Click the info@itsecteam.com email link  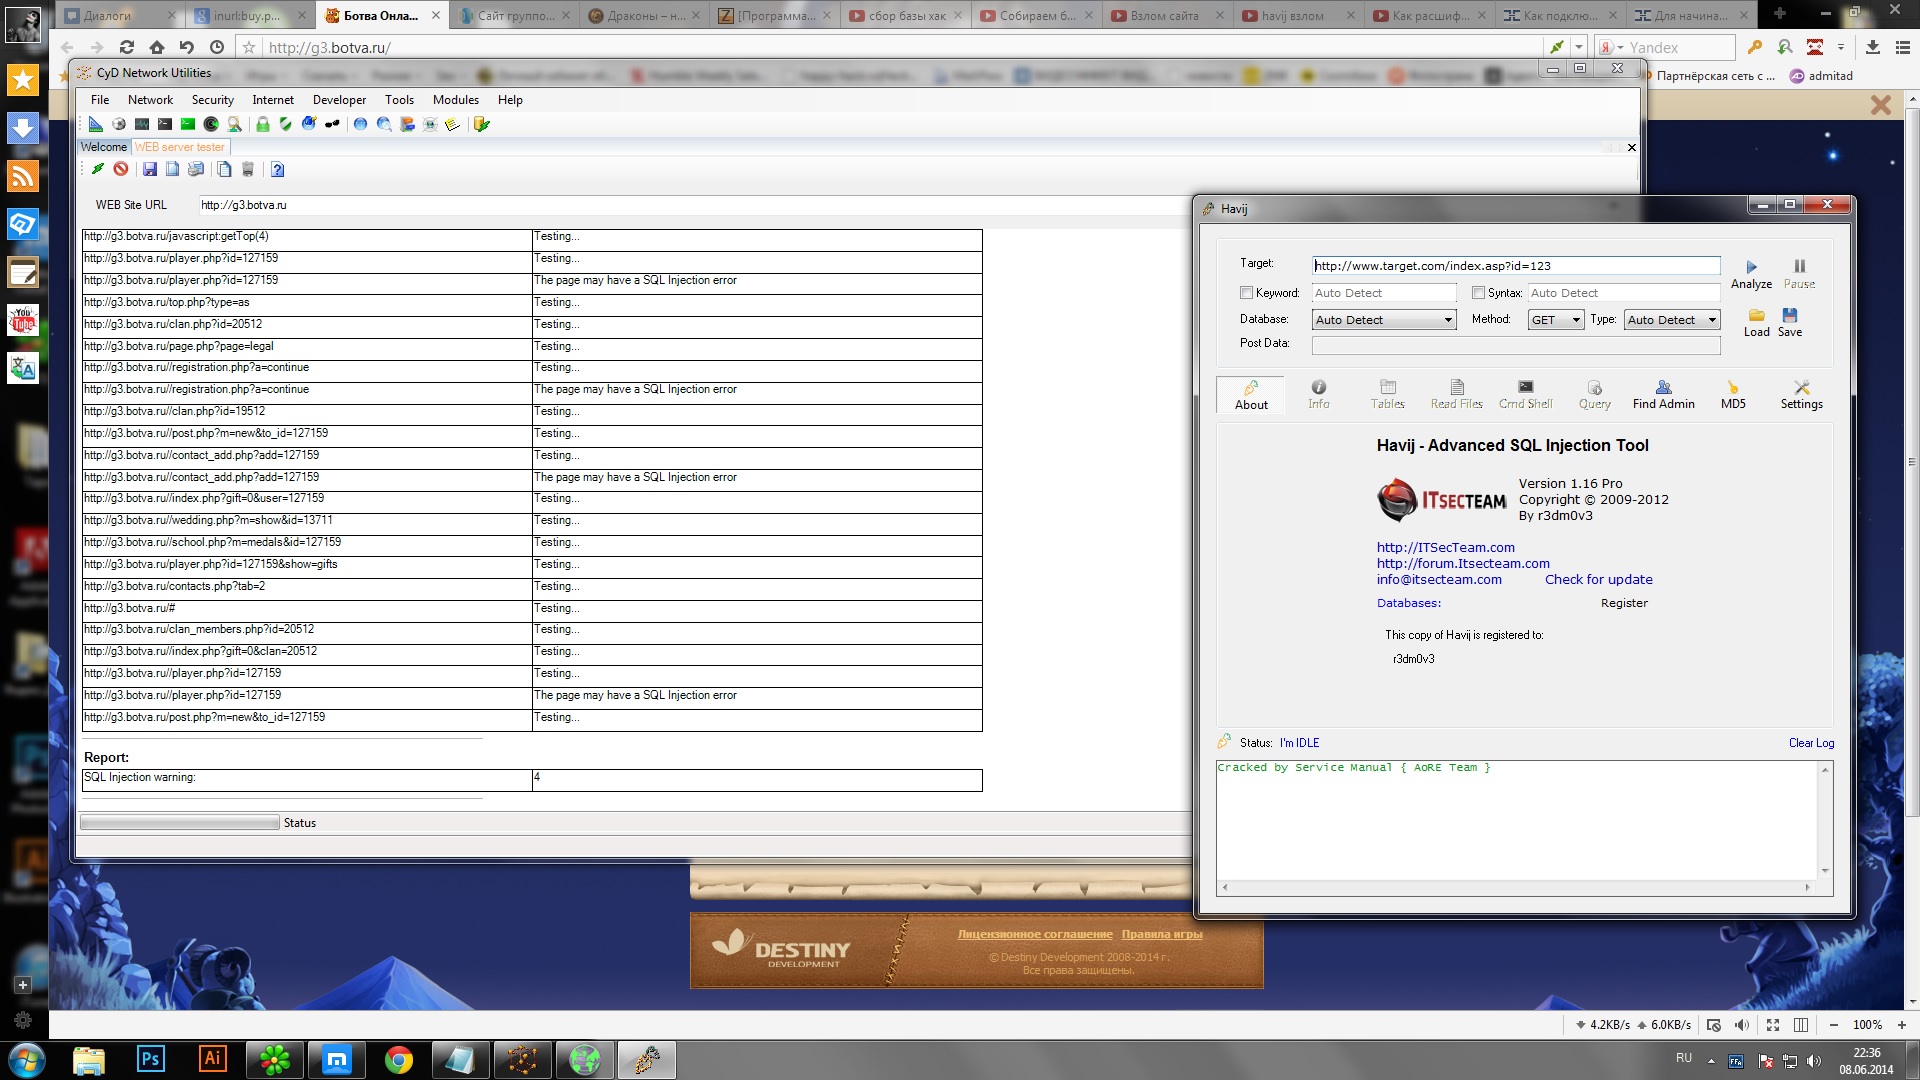1439,579
